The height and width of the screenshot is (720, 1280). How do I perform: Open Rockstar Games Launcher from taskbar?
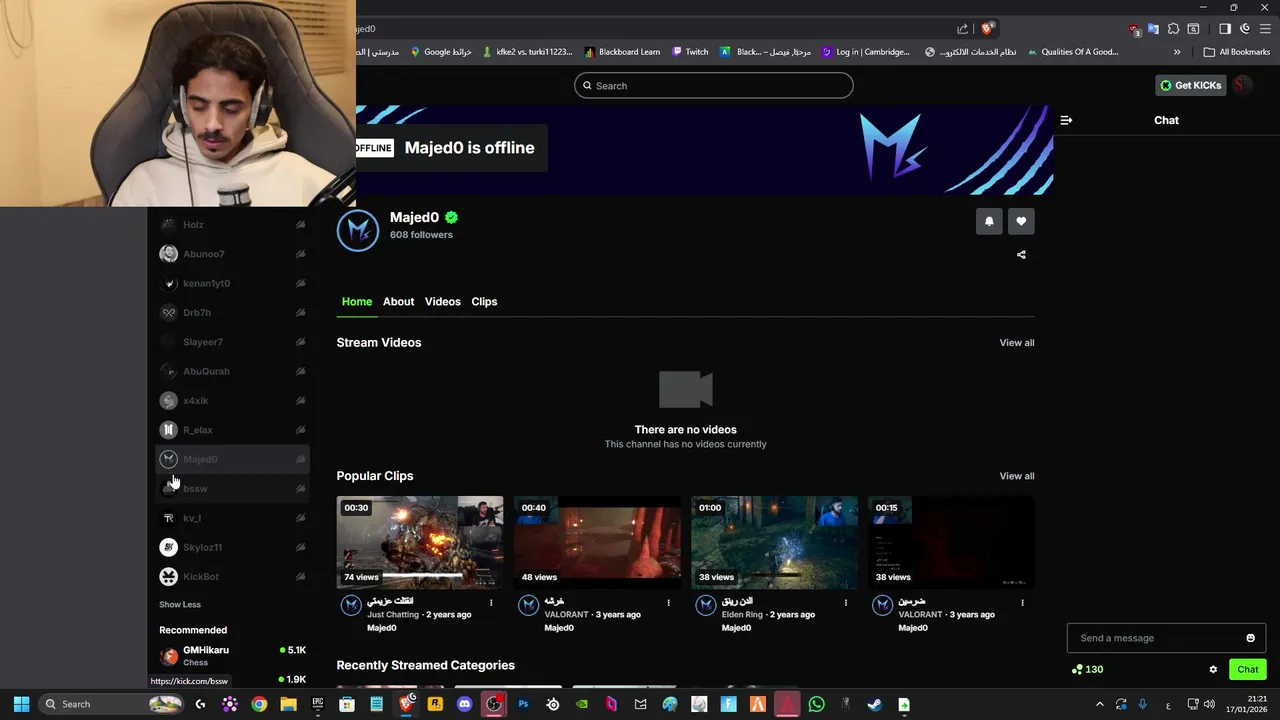[435, 704]
